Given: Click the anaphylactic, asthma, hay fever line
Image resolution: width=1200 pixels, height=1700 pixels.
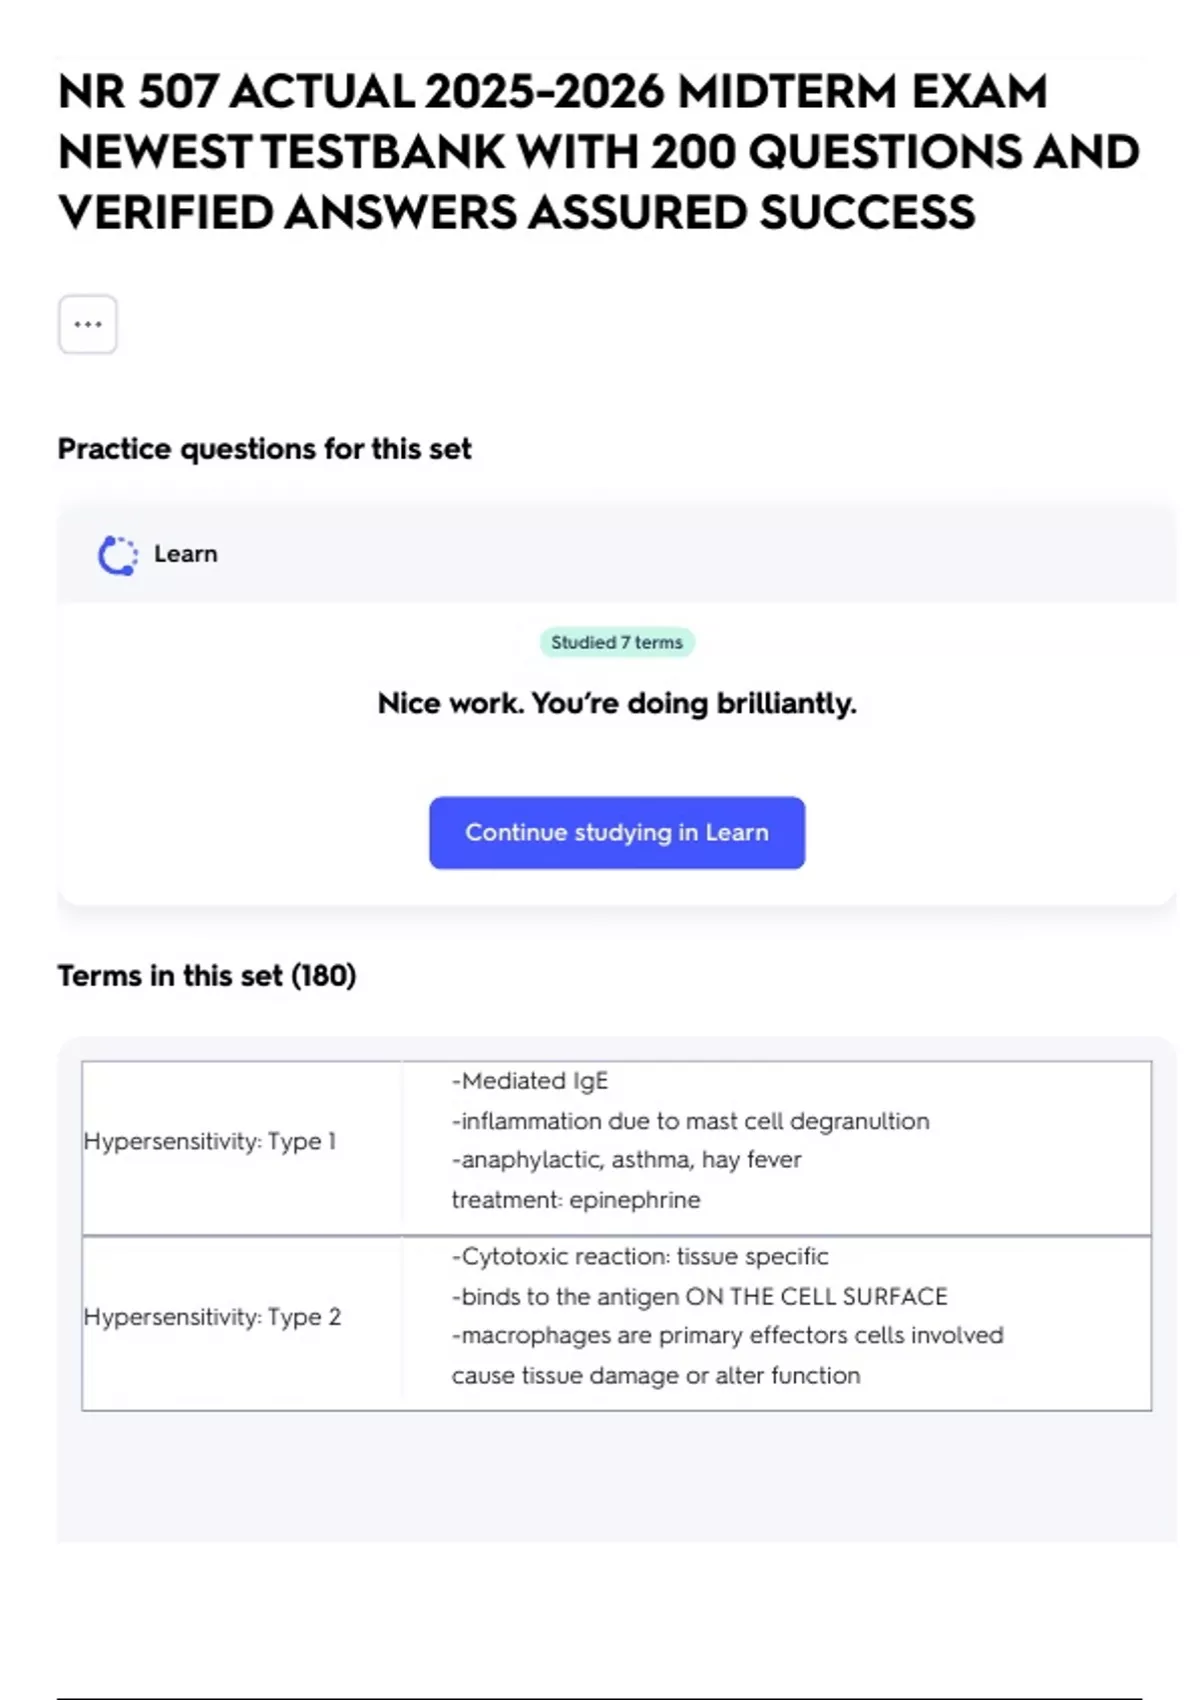Looking at the screenshot, I should [627, 1160].
